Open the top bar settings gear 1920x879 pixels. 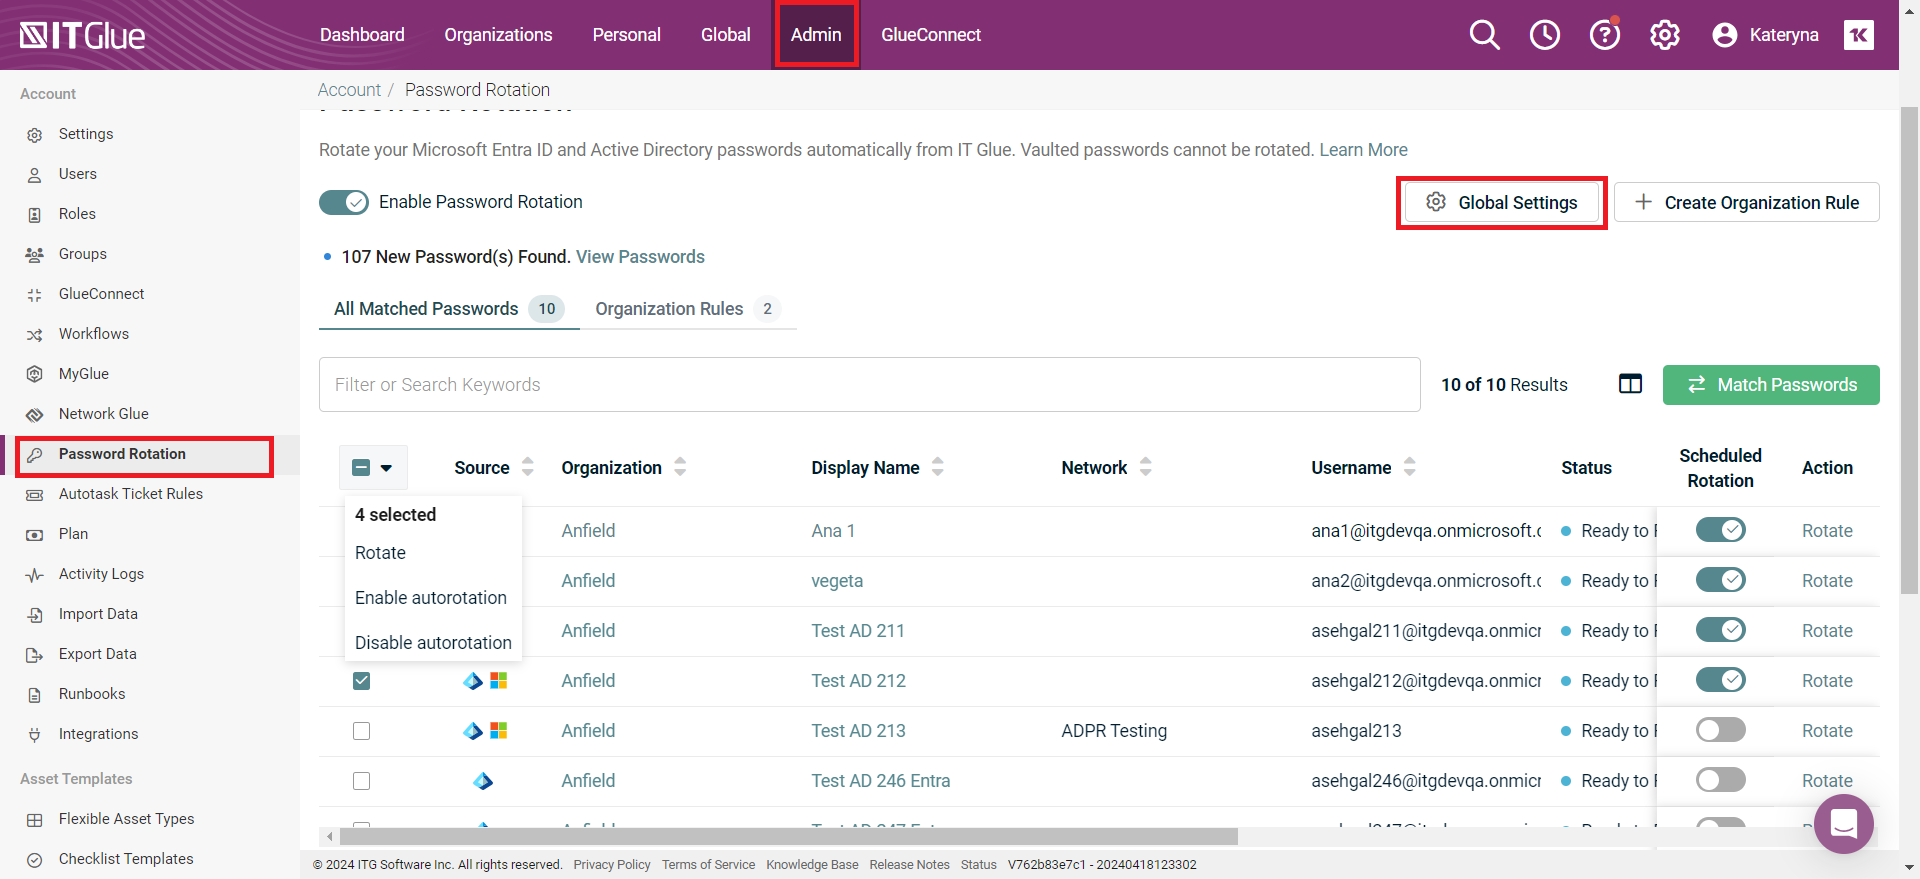coord(1664,35)
